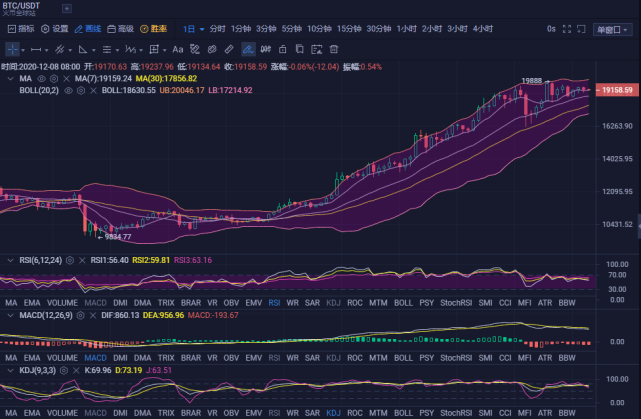Switch to 1小时 timeframe
641x419 pixels.
click(406, 29)
